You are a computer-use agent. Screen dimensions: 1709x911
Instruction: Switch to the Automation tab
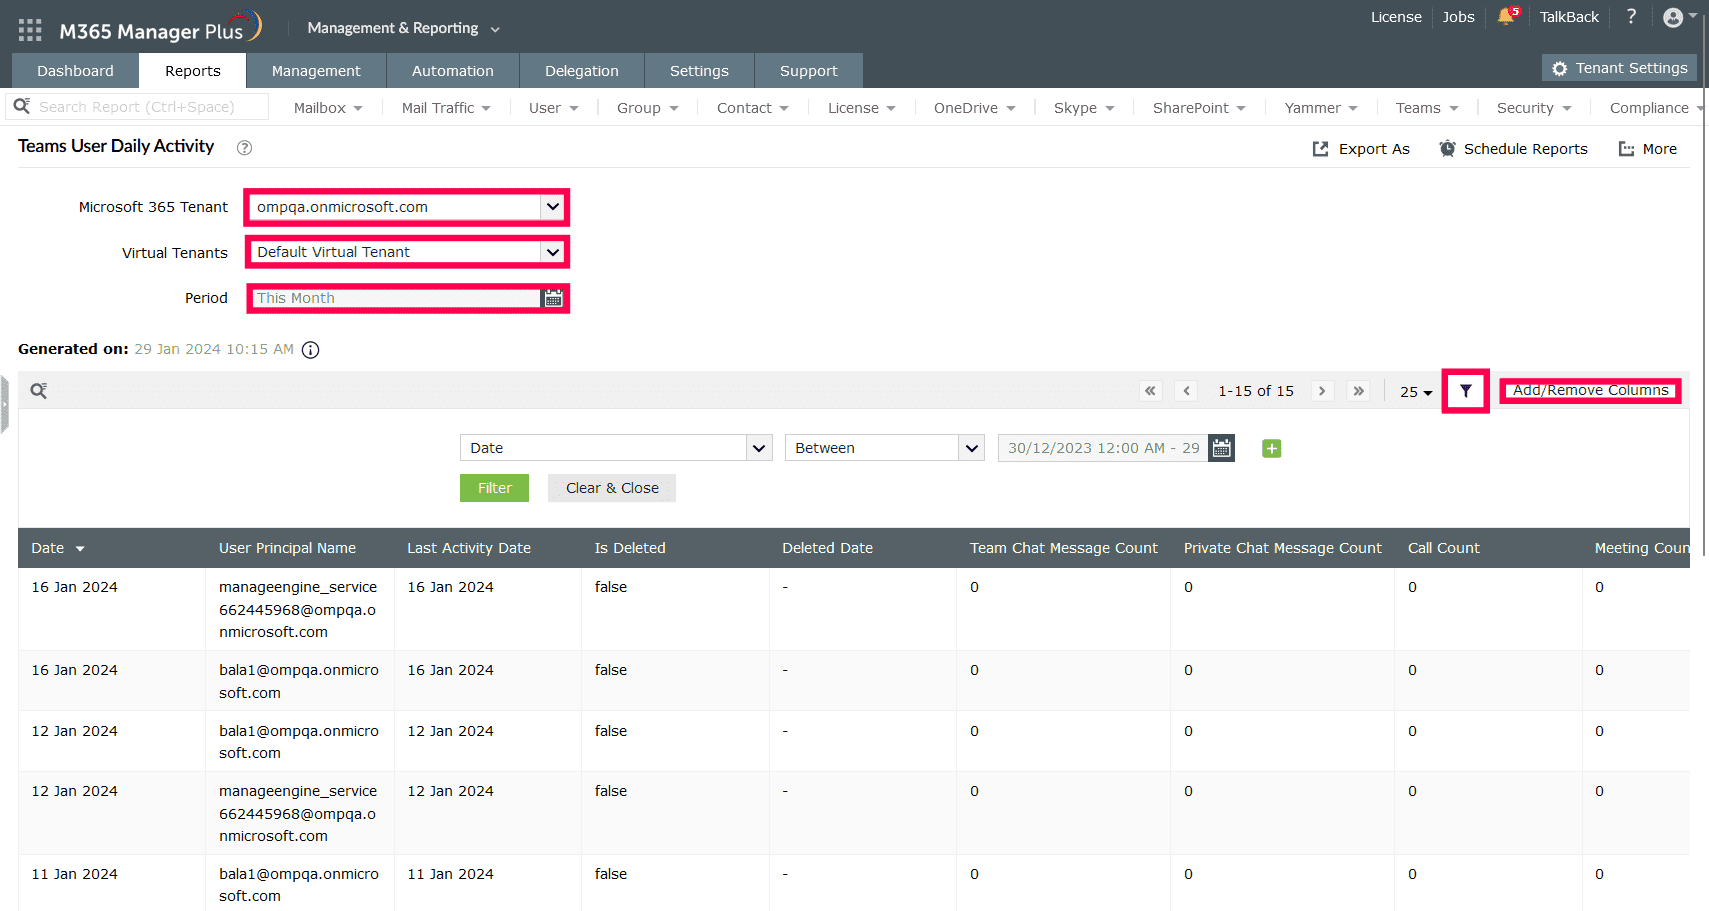pos(453,71)
